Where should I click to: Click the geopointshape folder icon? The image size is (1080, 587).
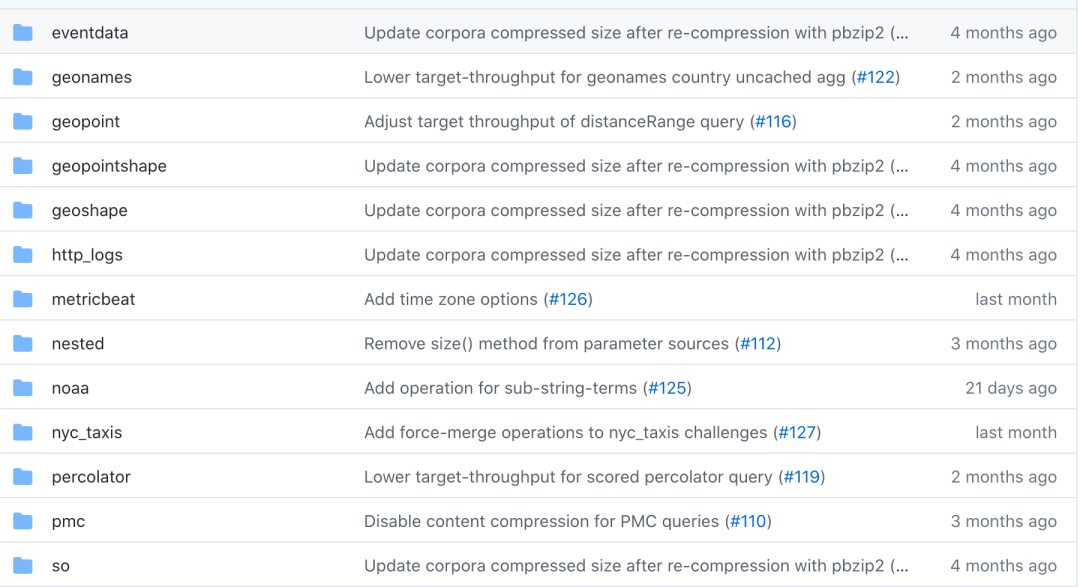pos(23,166)
